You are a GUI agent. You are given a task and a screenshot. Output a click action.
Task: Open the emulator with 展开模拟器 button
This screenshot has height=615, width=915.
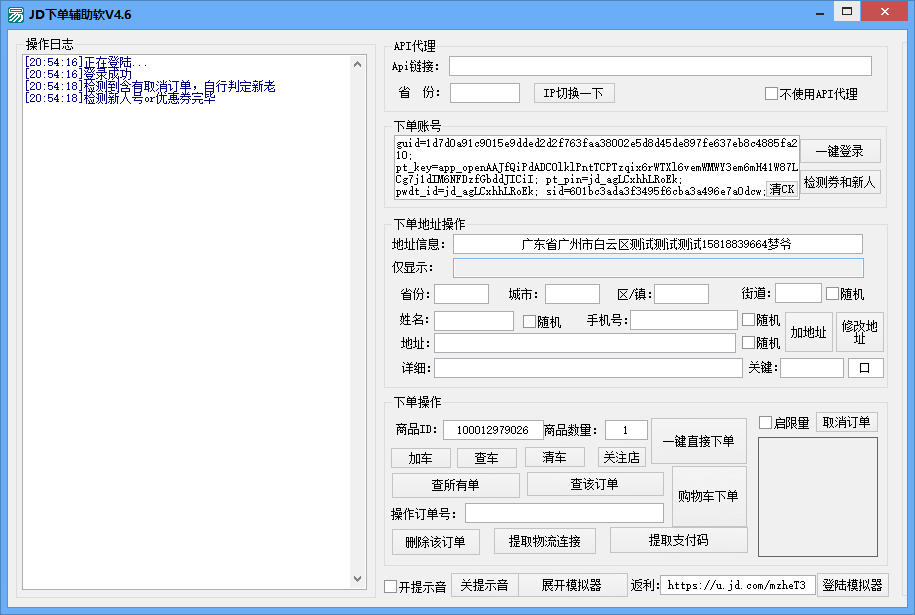(571, 585)
